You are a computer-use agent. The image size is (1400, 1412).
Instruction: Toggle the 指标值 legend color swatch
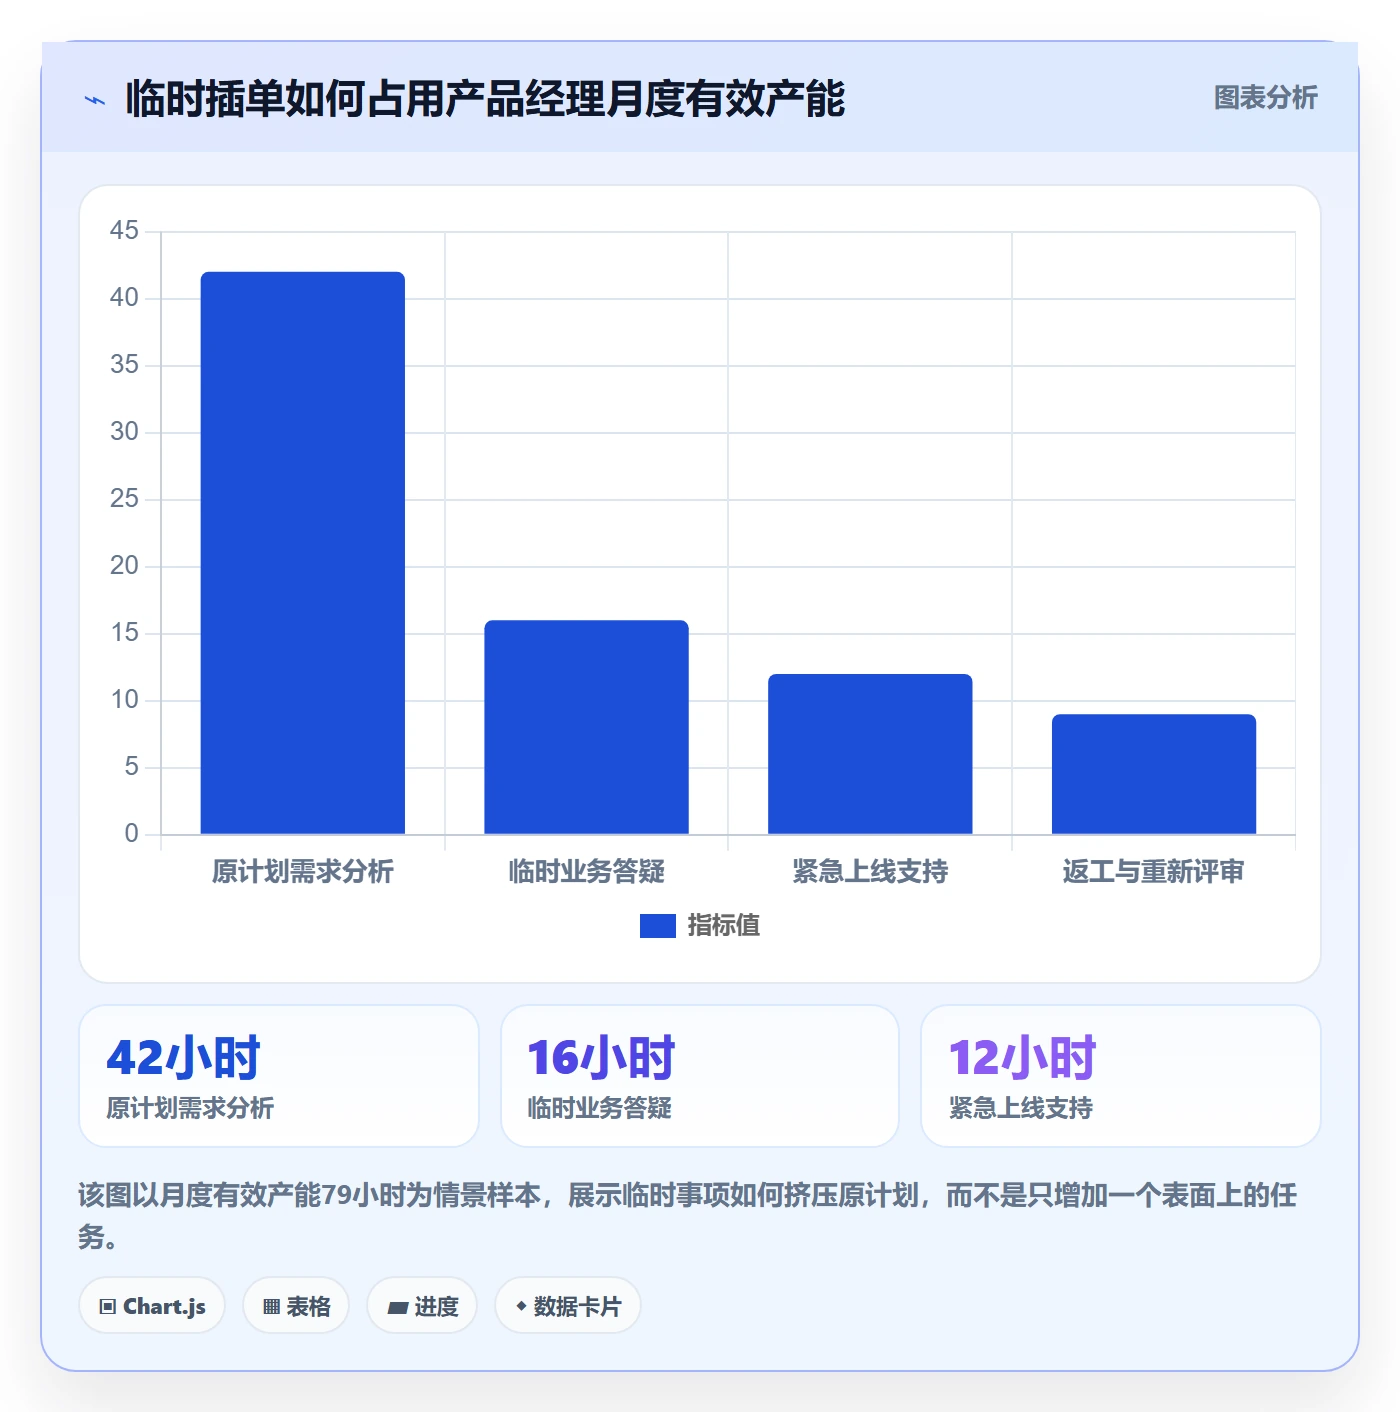(658, 926)
